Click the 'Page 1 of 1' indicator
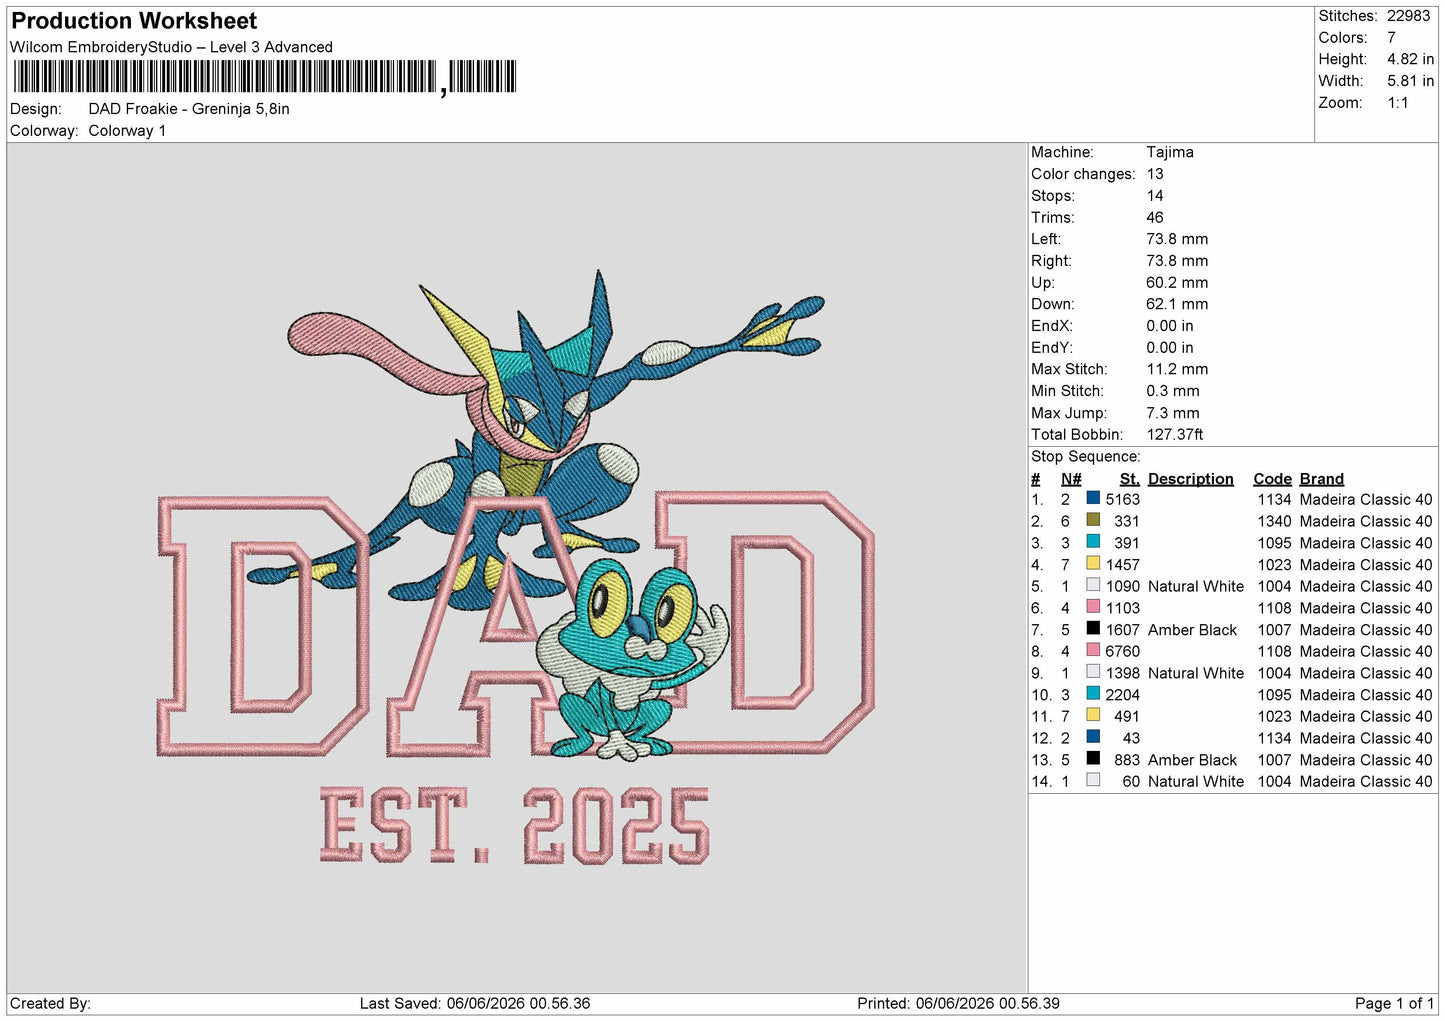 click(x=1394, y=1003)
